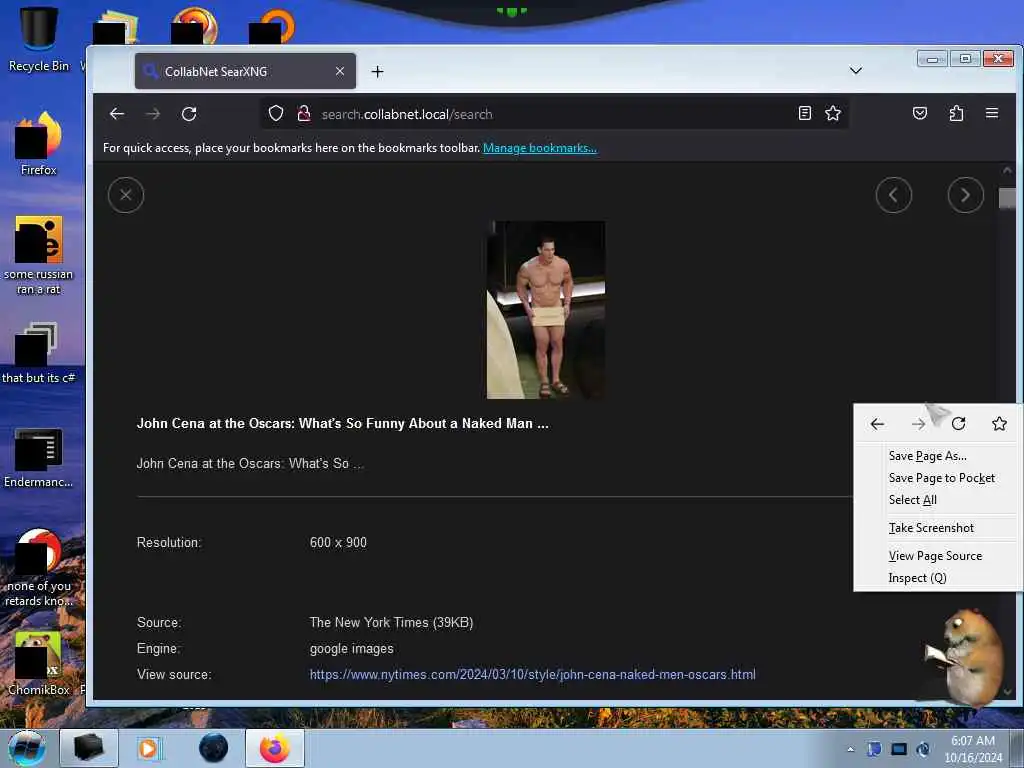The height and width of the screenshot is (768, 1024).
Task: Open a new tab with plus button
Action: (x=377, y=72)
